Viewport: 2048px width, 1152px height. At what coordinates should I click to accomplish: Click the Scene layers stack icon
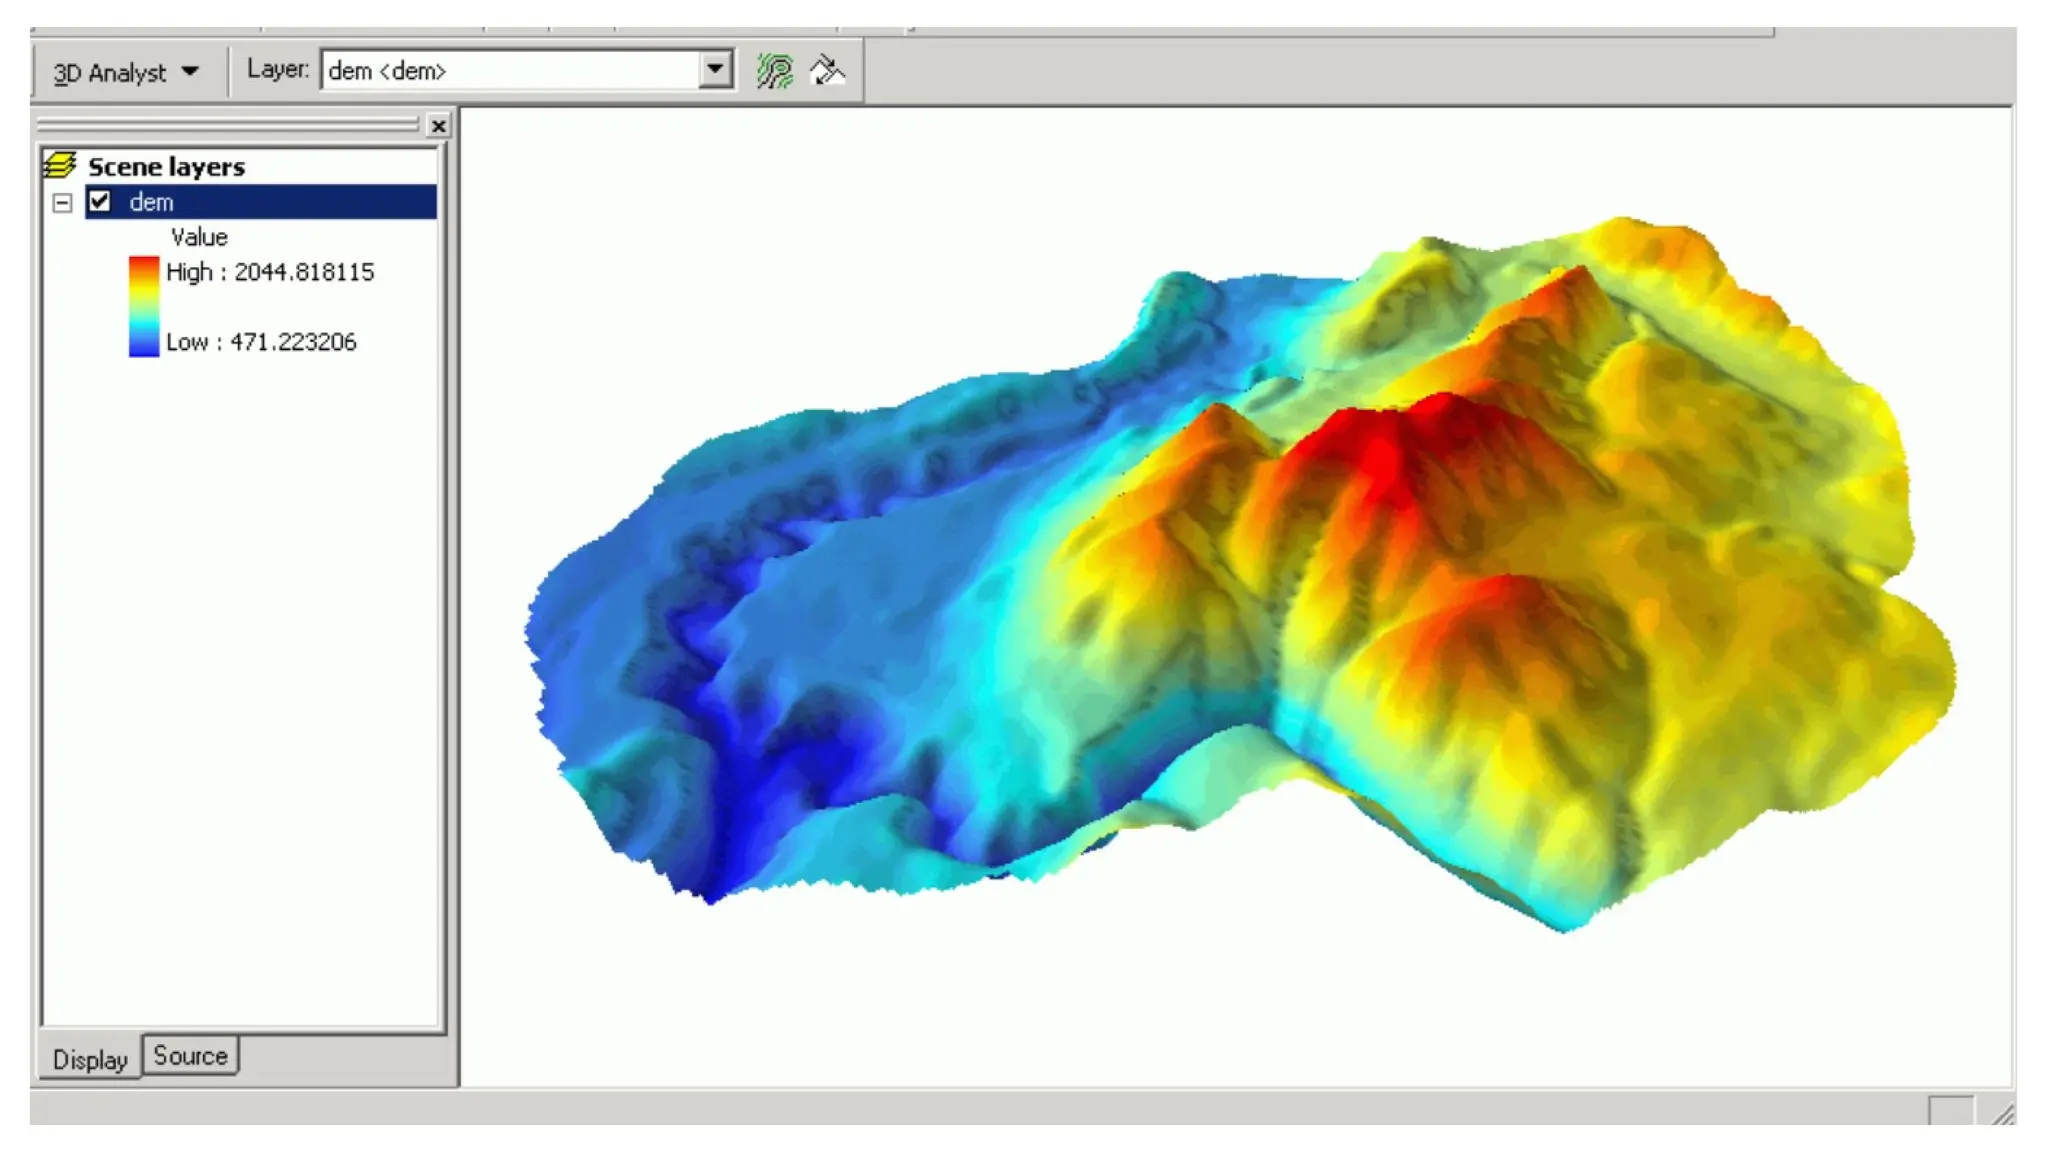click(61, 166)
